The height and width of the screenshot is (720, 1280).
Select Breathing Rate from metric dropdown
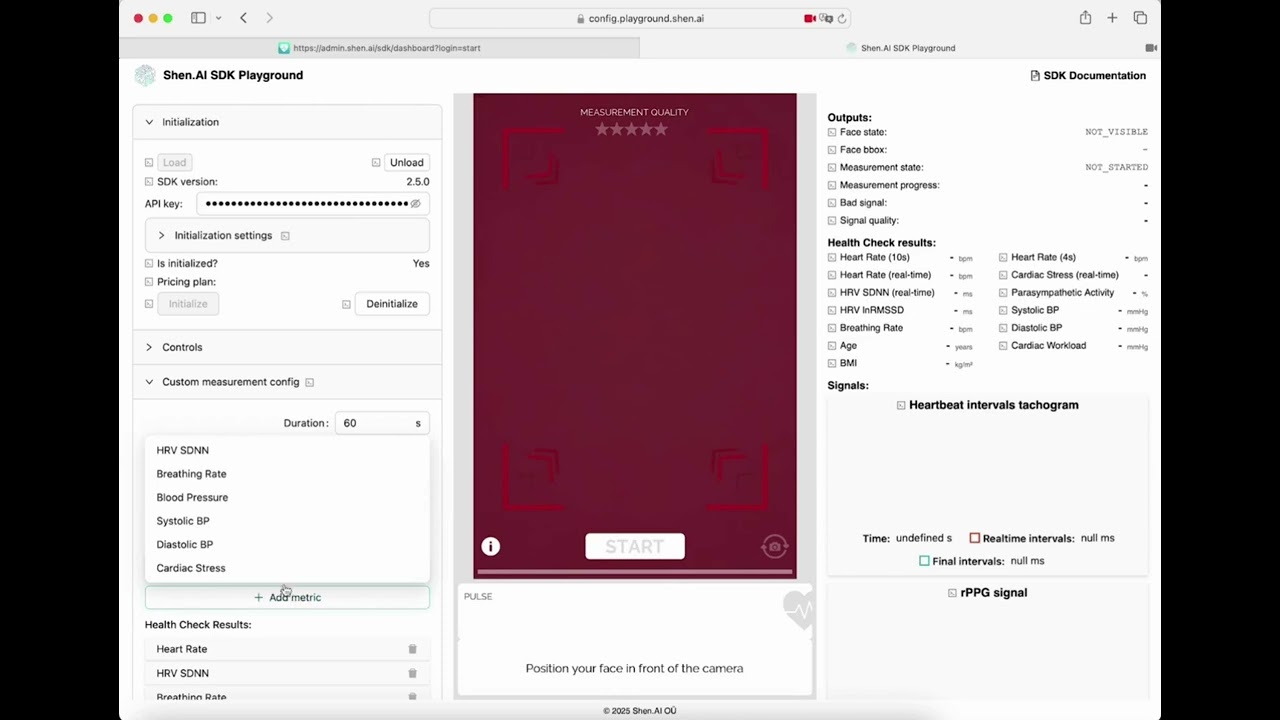pos(287,474)
